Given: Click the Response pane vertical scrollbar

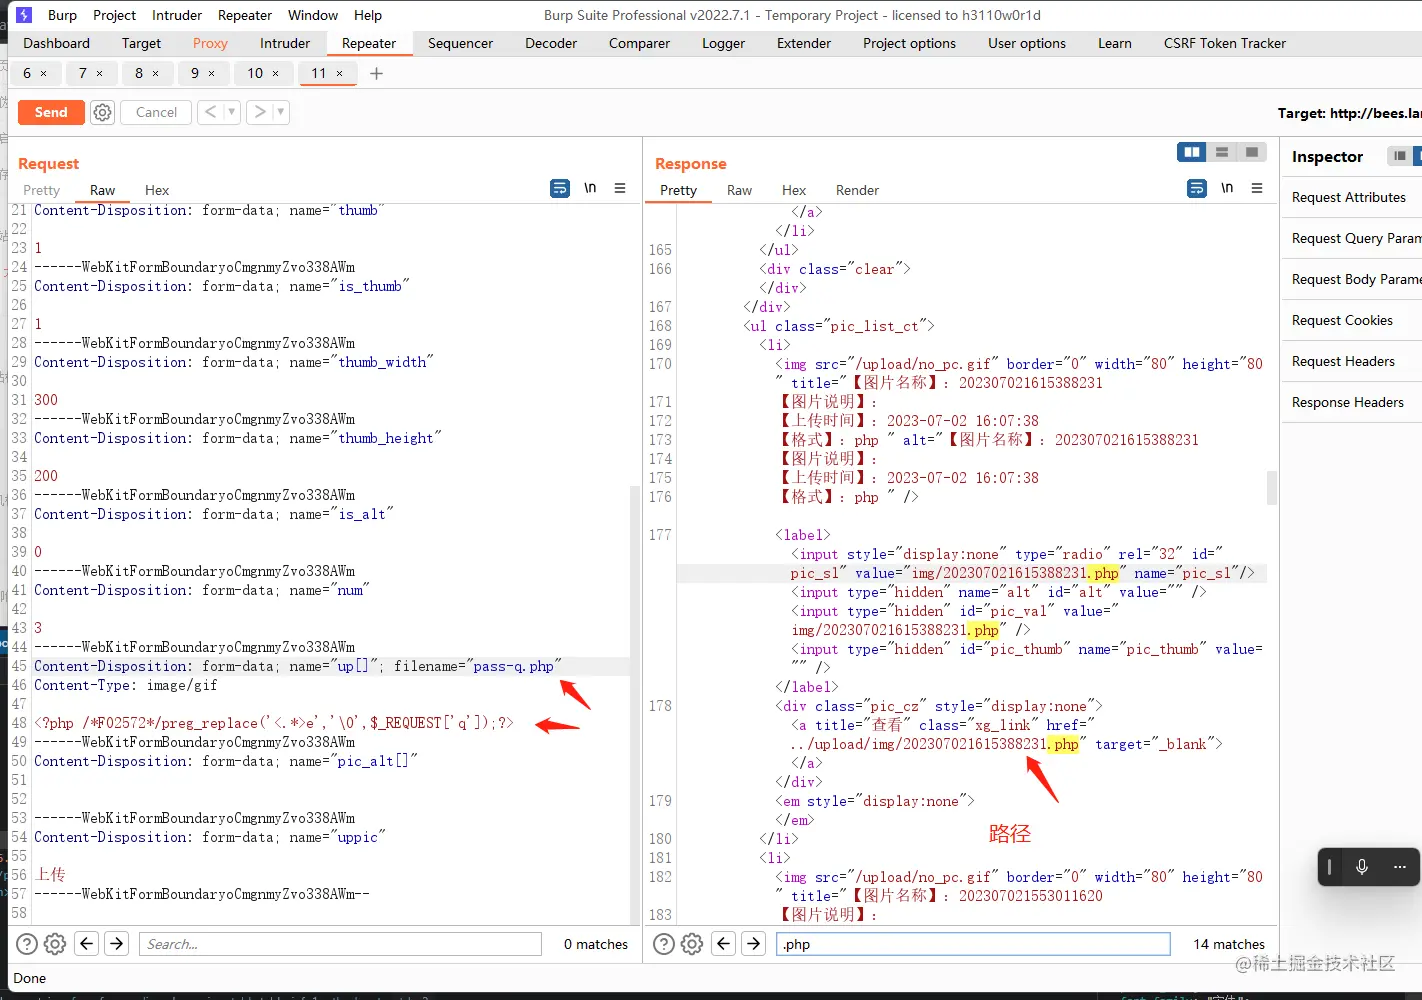Looking at the screenshot, I should 1272,488.
